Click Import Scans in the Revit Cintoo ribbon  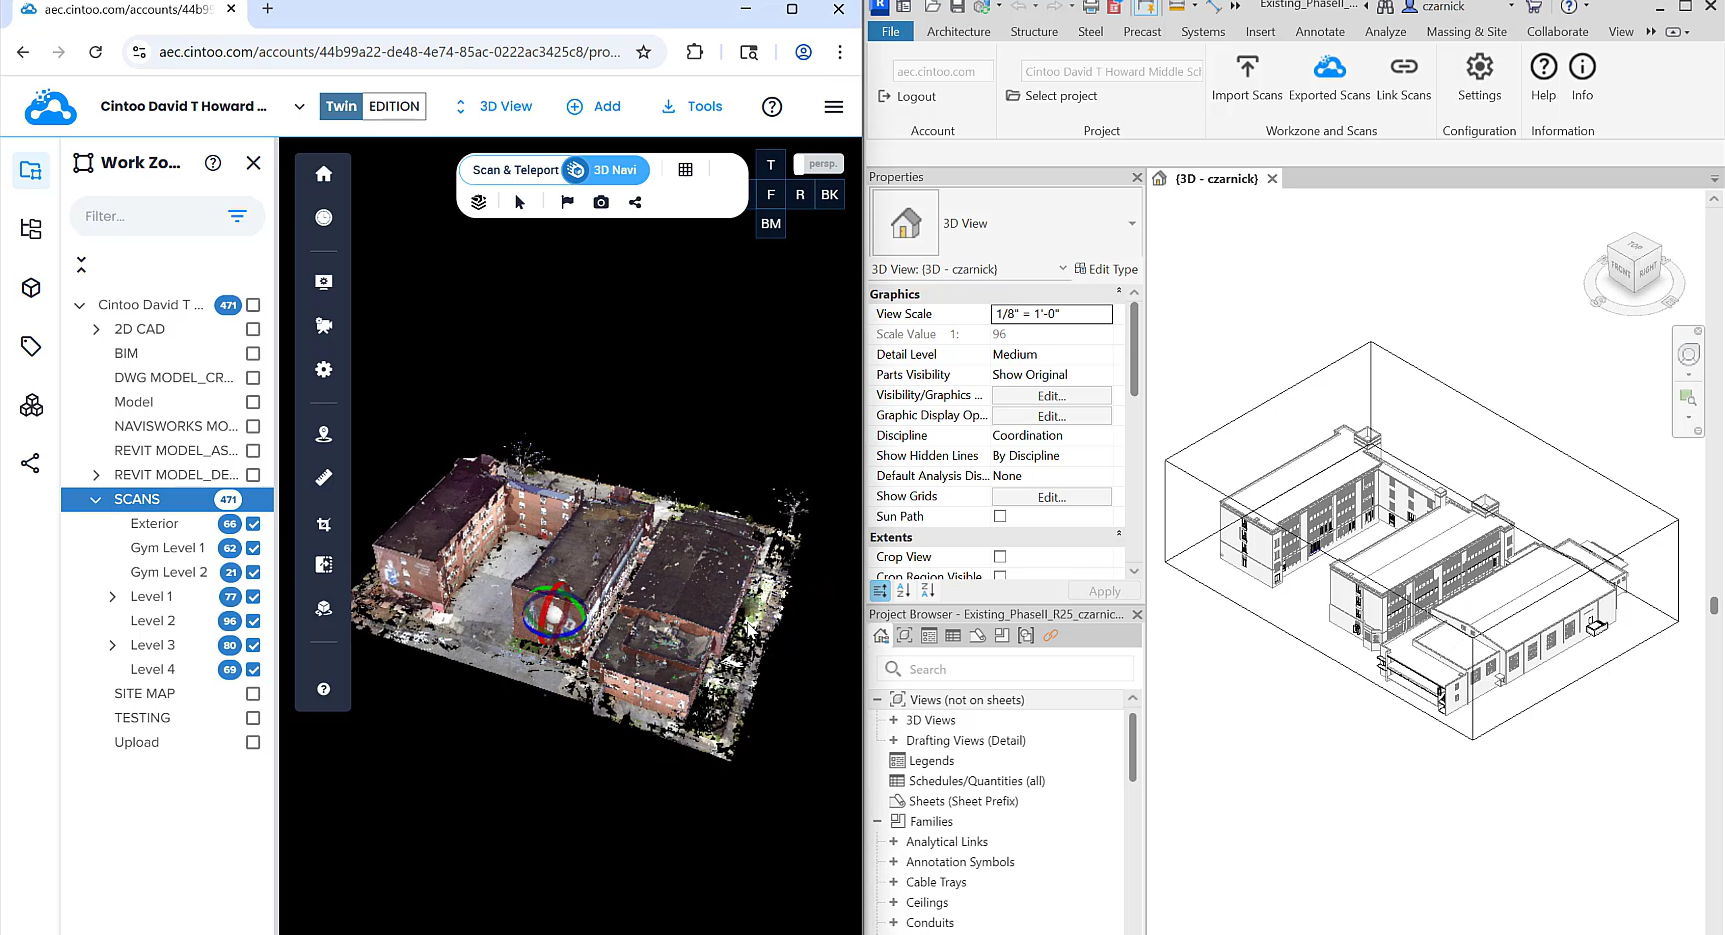pyautogui.click(x=1247, y=79)
